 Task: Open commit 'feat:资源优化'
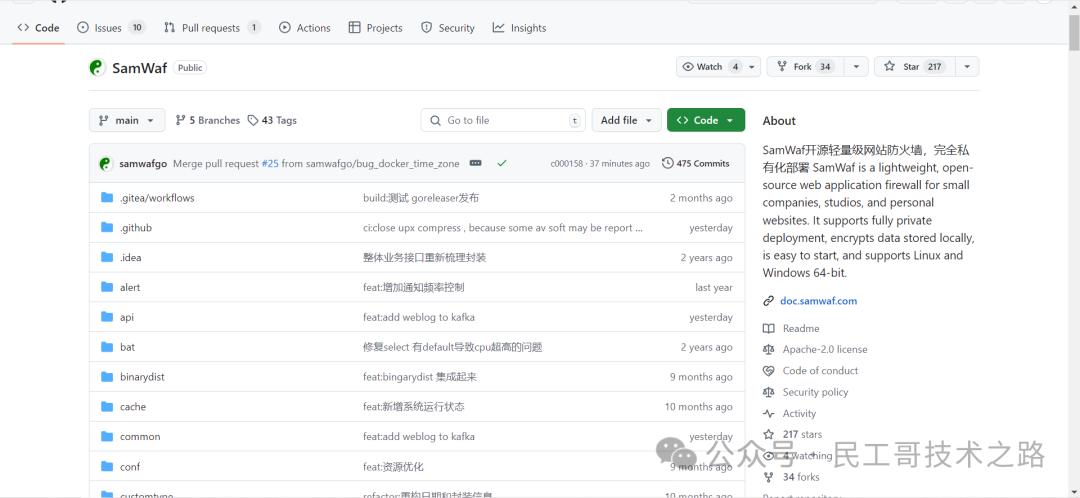tap(393, 467)
